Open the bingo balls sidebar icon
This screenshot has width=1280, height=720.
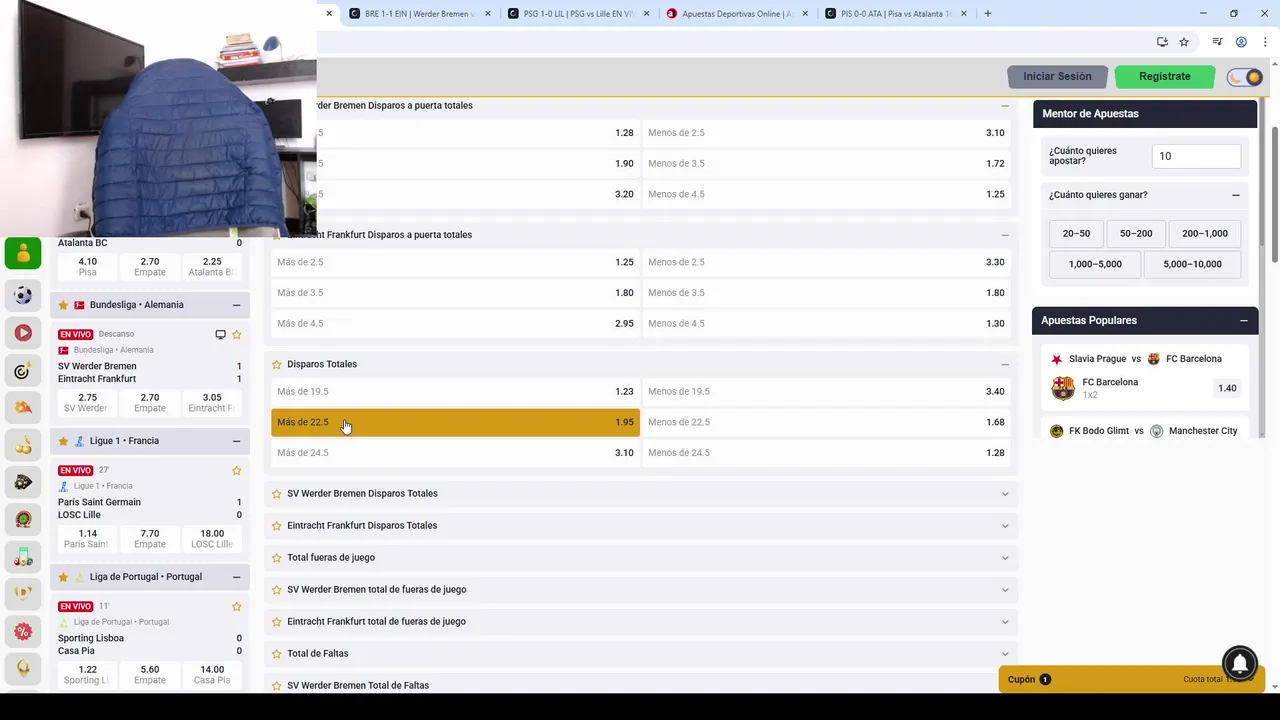coord(23,556)
